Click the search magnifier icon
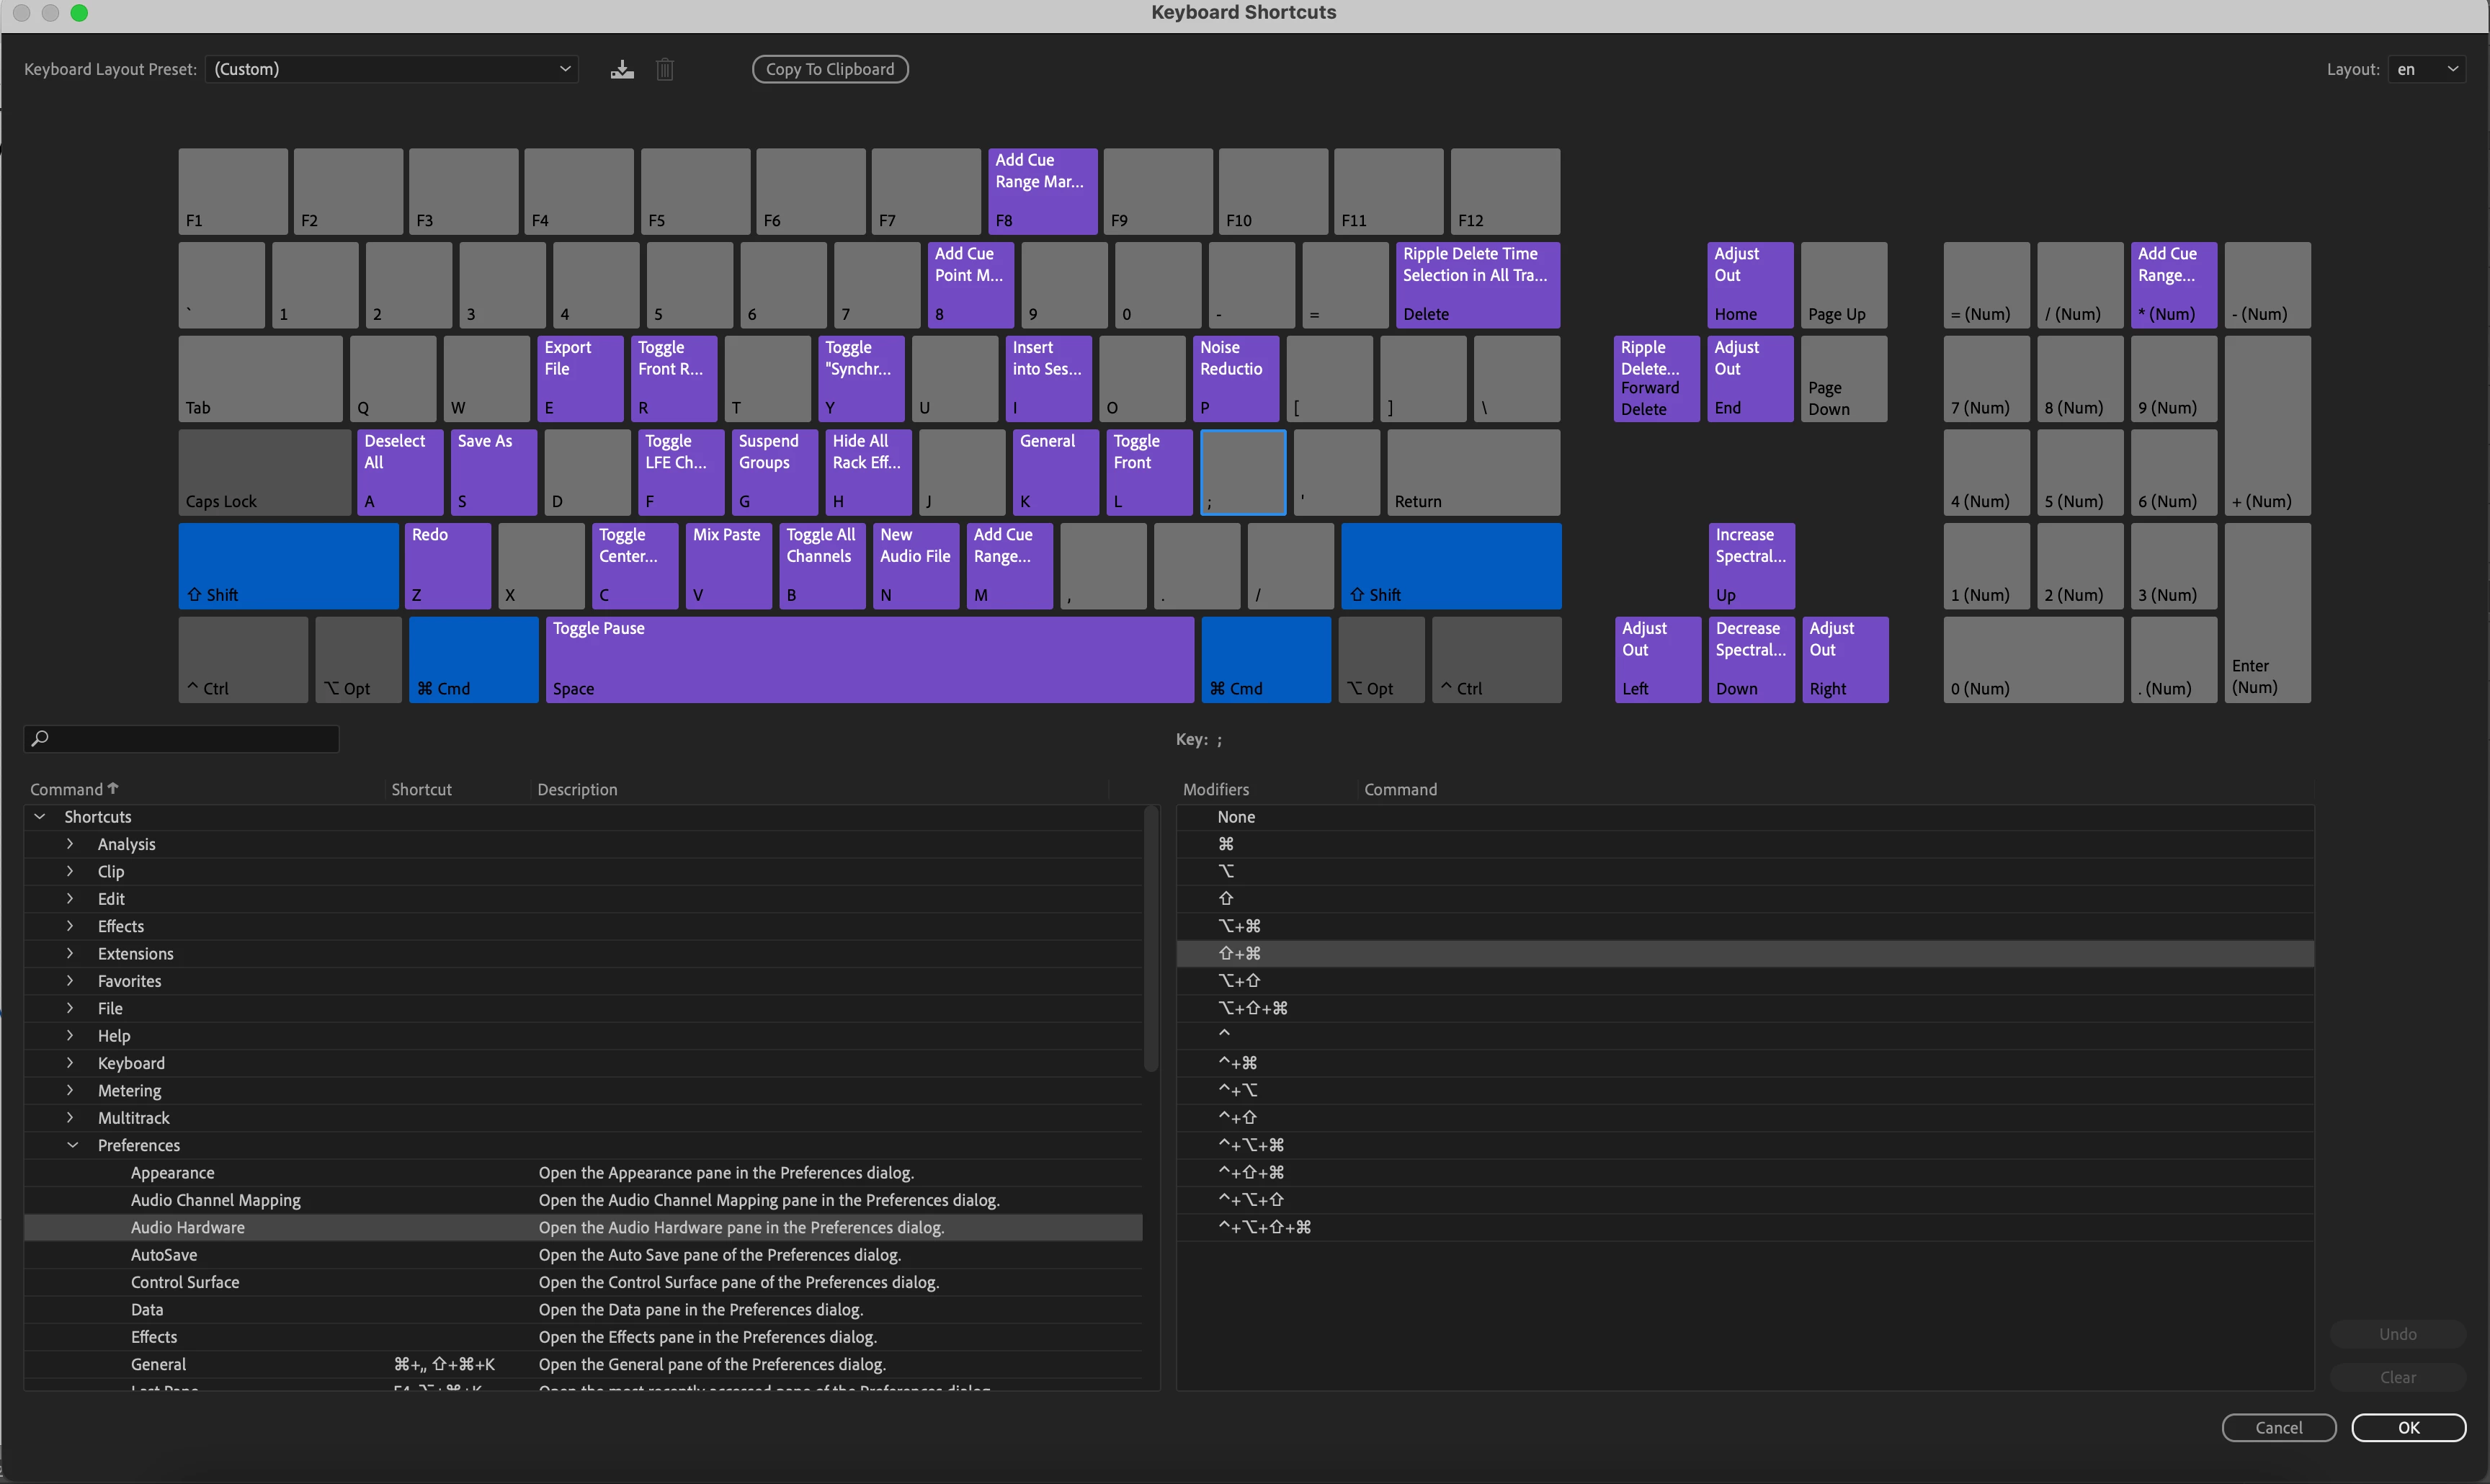The width and height of the screenshot is (2490, 1484). [40, 738]
